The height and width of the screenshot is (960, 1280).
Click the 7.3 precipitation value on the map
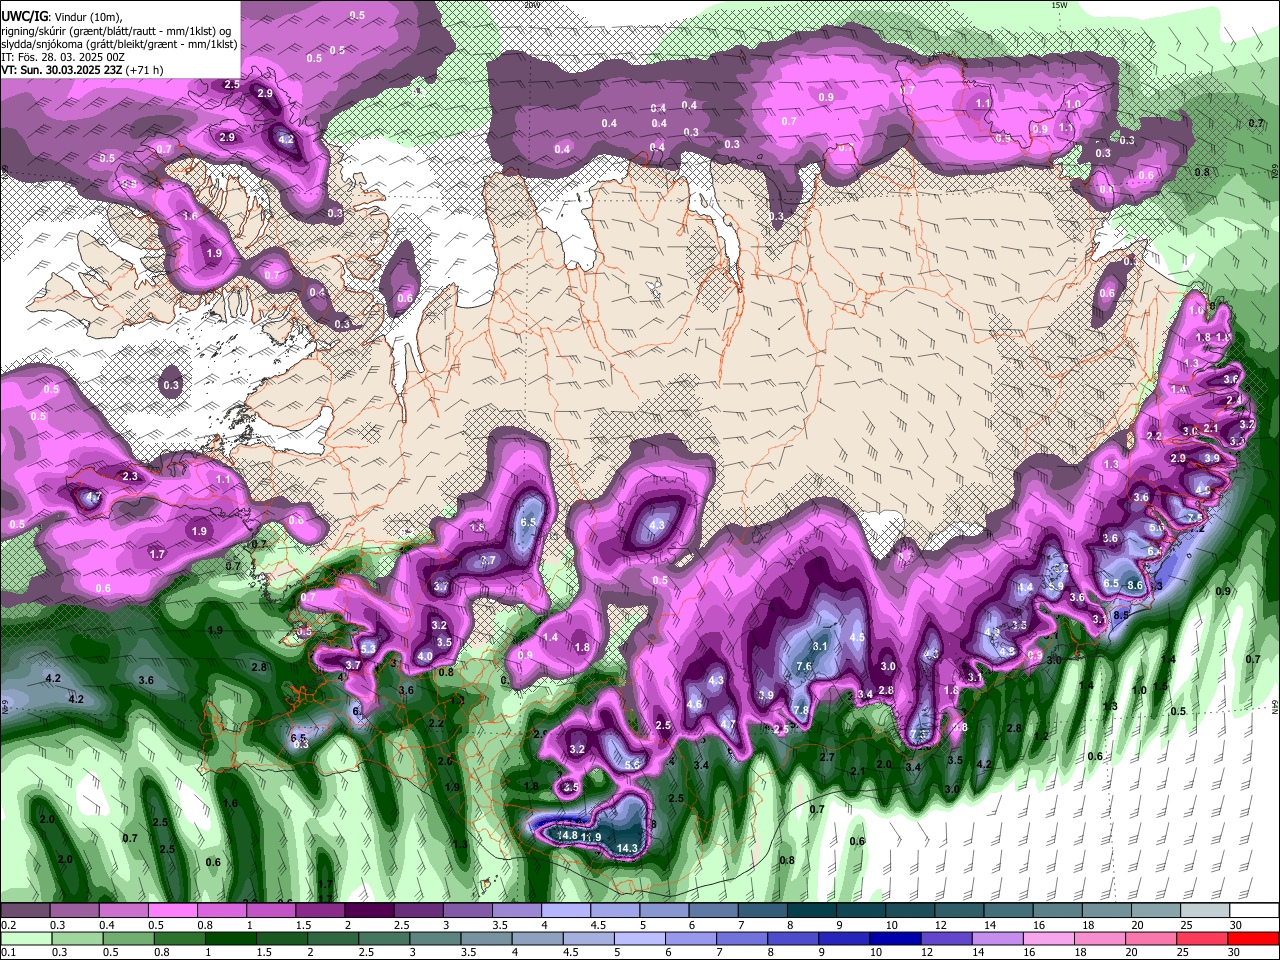pyautogui.click(x=919, y=735)
